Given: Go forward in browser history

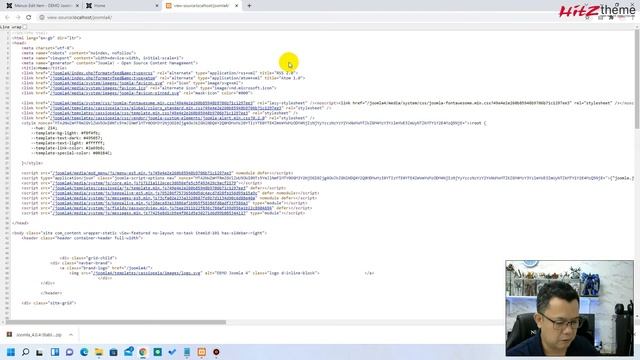Looking at the screenshot, I should pos(18,18).
